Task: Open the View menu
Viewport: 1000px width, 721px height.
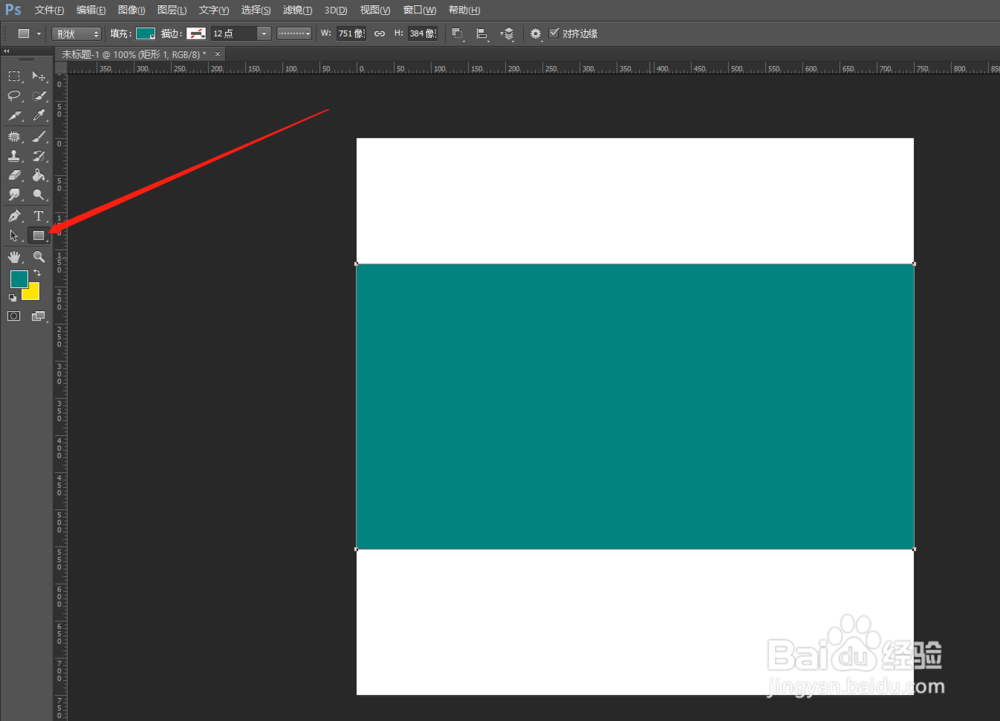Action: pos(375,10)
